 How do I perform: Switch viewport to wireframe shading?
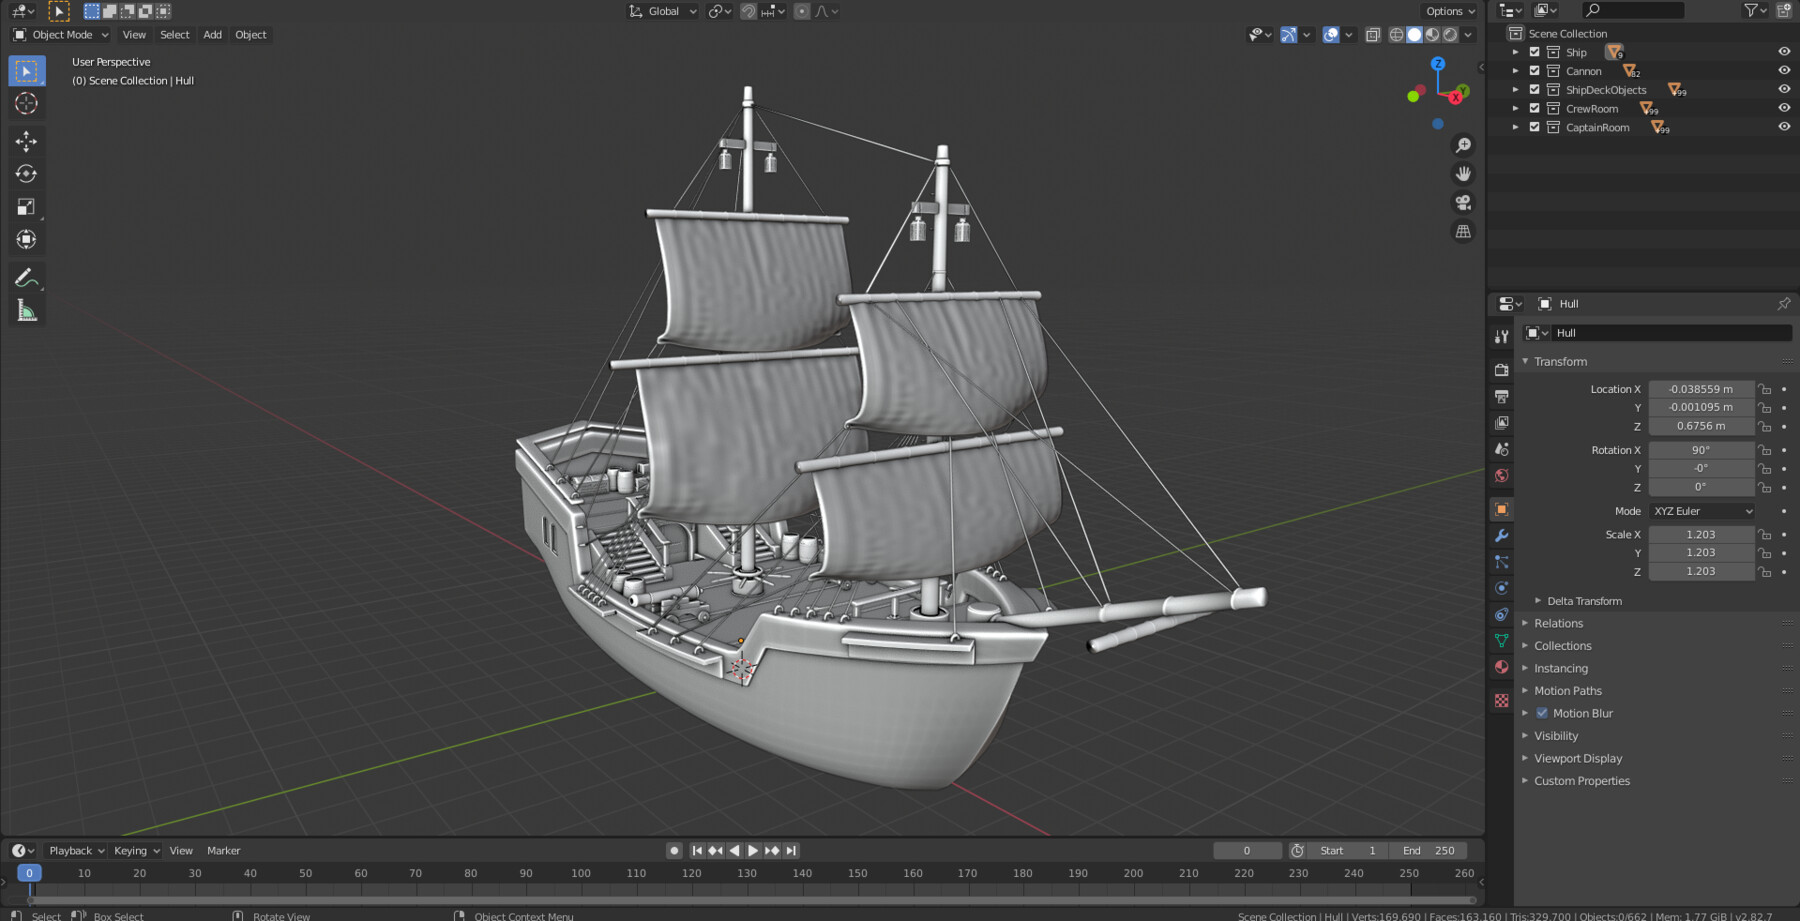click(1396, 34)
